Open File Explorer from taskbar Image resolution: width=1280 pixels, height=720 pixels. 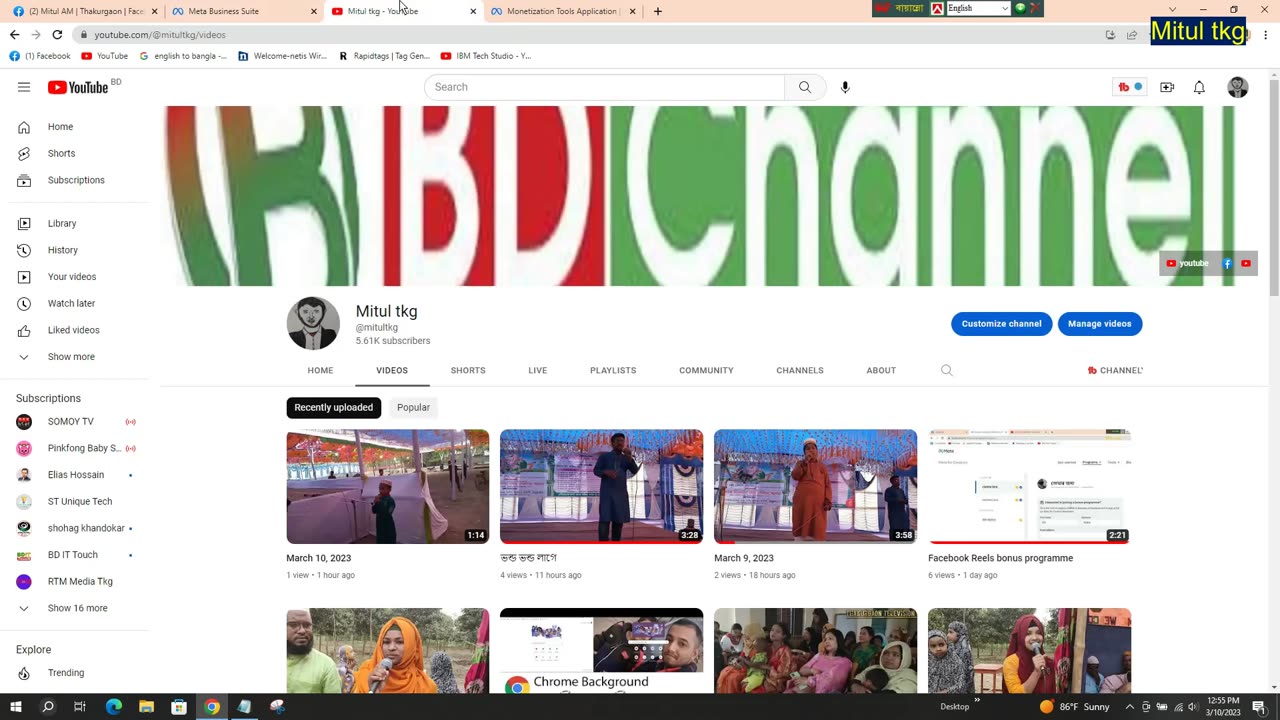point(146,707)
